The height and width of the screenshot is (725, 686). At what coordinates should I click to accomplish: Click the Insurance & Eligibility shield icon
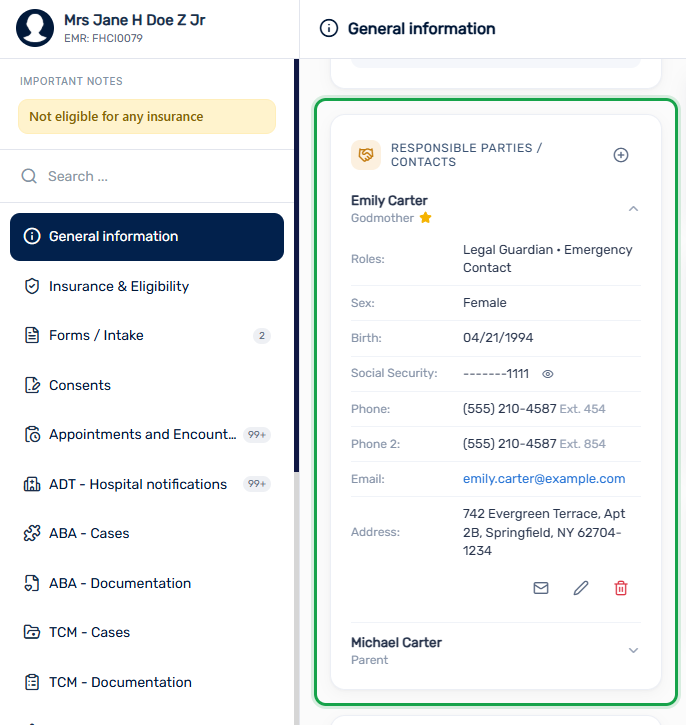coord(32,286)
